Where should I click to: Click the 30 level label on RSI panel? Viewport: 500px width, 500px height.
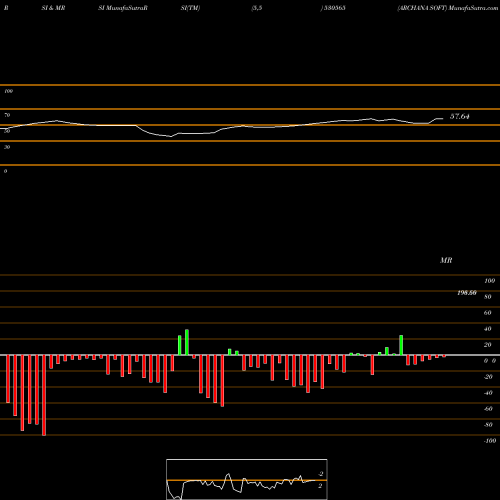[x=7, y=147]
